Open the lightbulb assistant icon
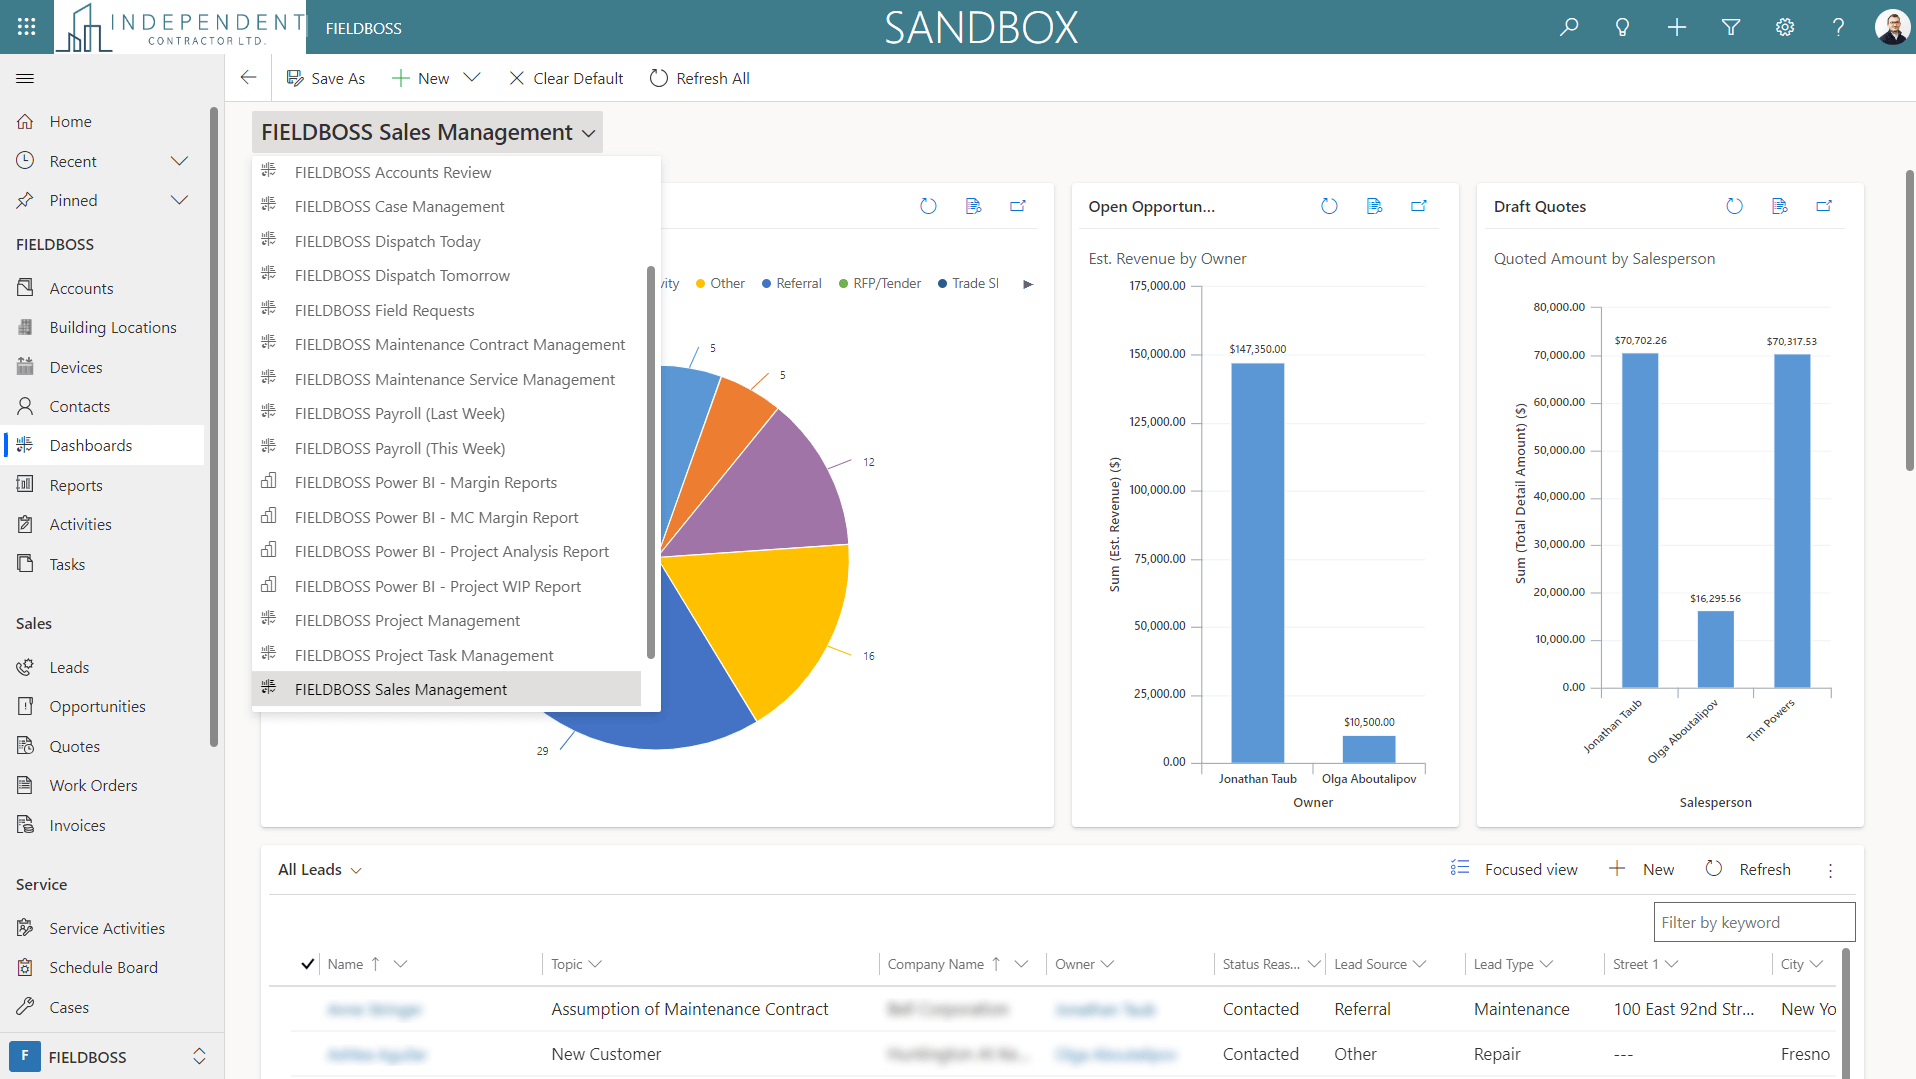Viewport: 1916px width, 1079px height. tap(1623, 27)
